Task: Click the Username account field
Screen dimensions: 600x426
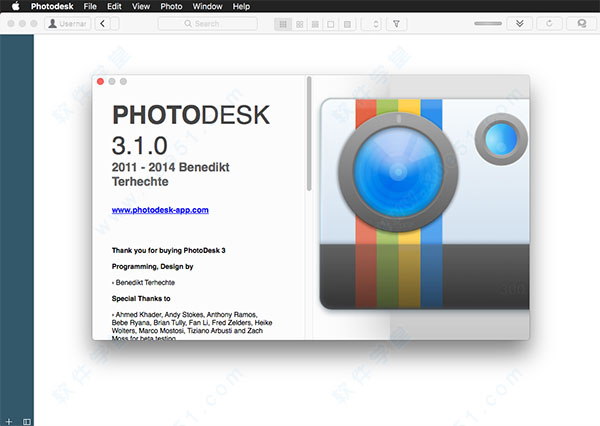Action: click(68, 24)
